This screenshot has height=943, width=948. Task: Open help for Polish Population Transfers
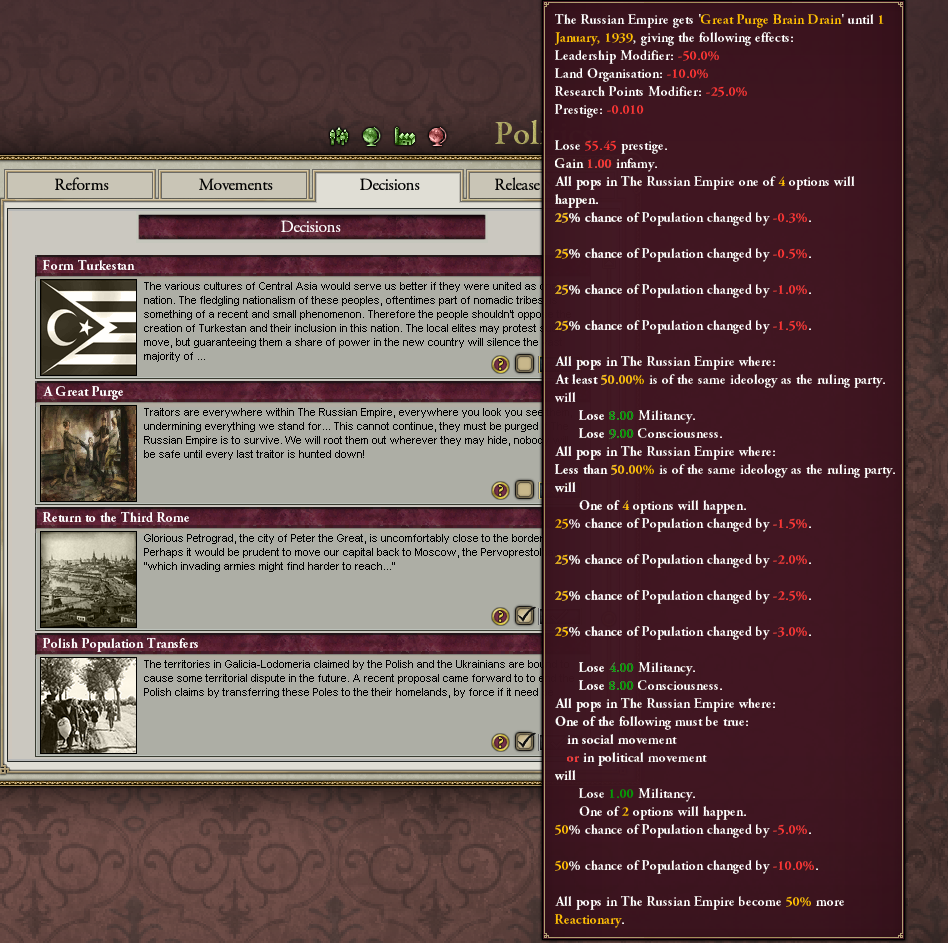[500, 742]
